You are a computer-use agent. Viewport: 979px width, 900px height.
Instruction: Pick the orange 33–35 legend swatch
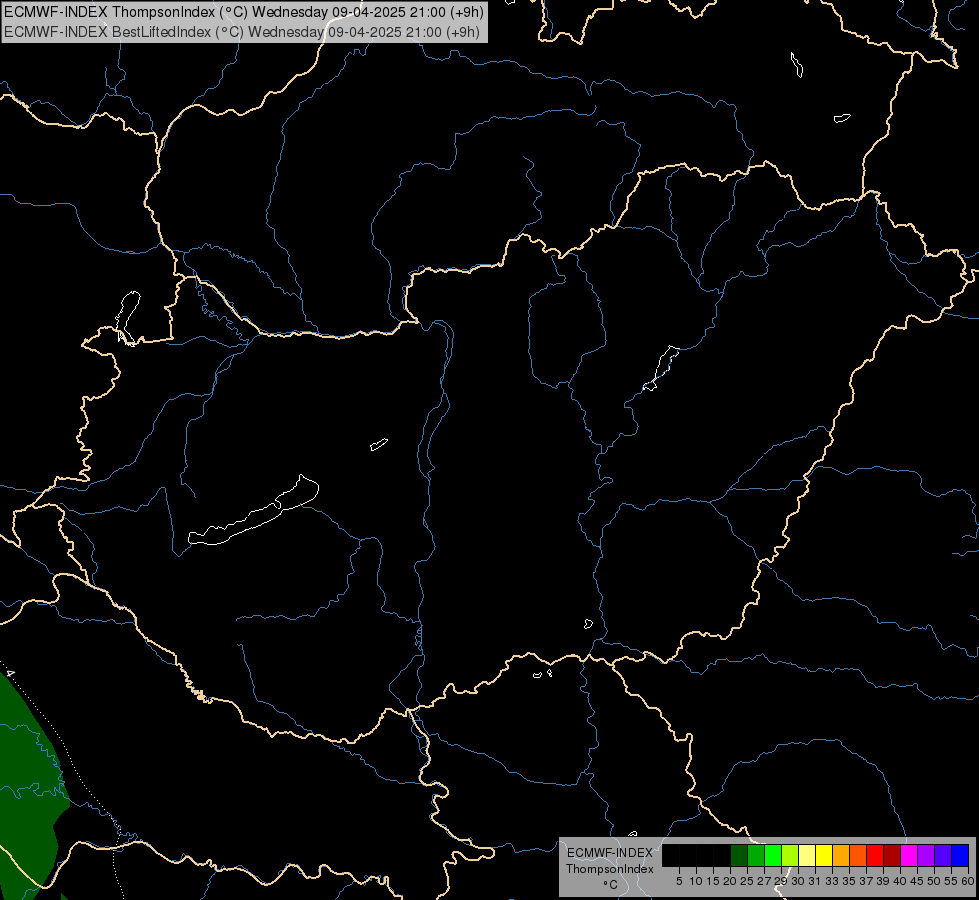(x=841, y=855)
